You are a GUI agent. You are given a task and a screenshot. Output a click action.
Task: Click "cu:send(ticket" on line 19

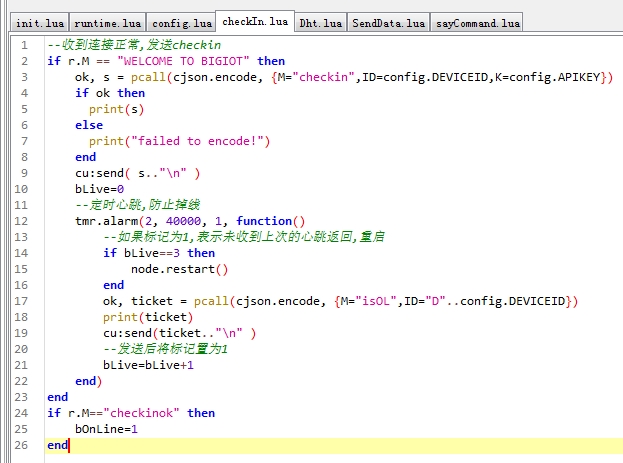pos(152,333)
